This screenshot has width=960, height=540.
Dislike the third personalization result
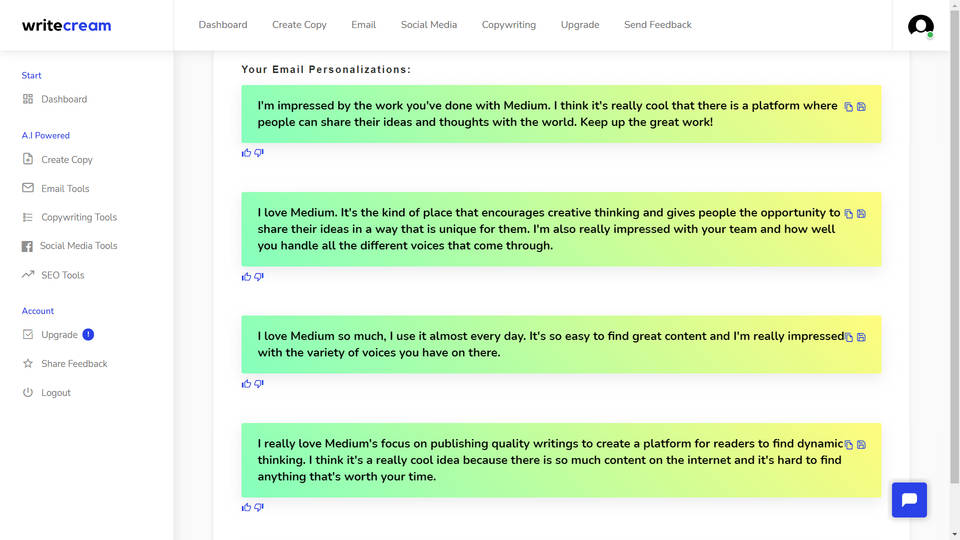click(x=259, y=384)
